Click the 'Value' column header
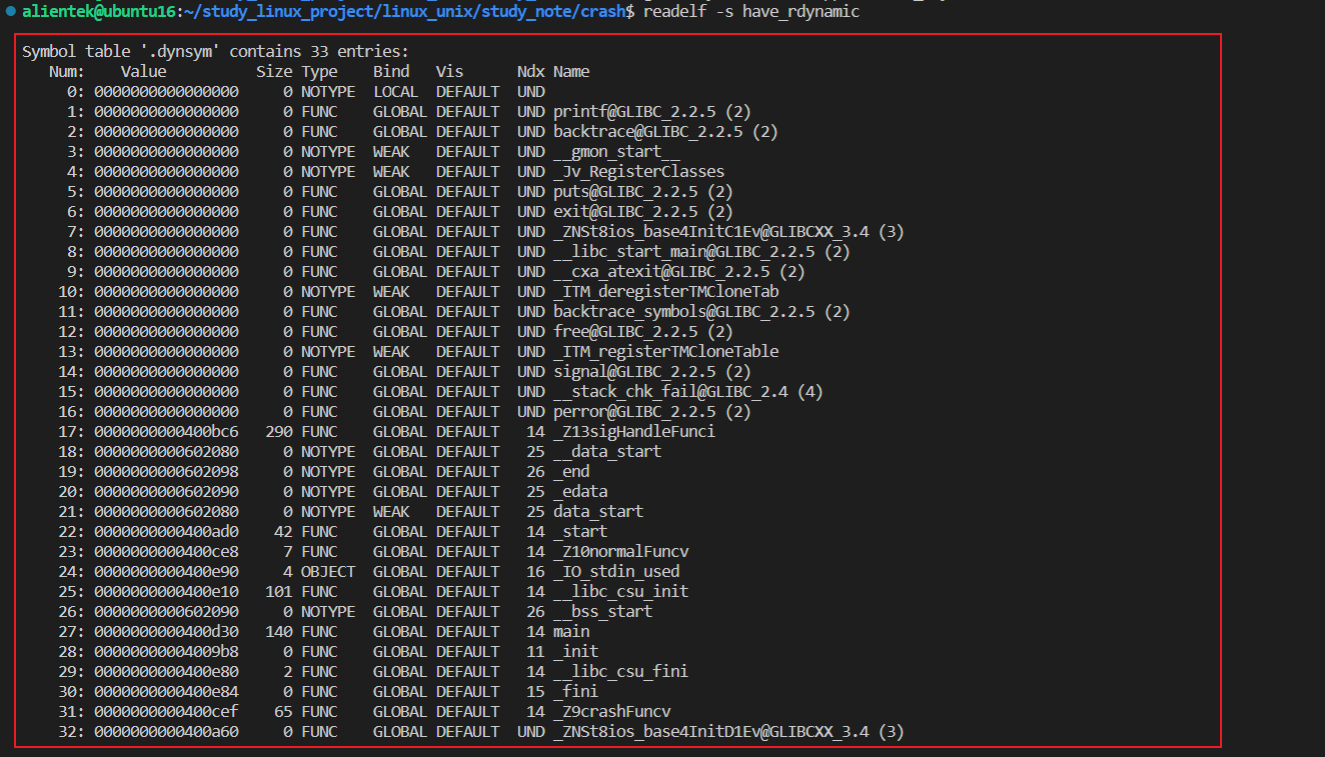 pos(143,71)
